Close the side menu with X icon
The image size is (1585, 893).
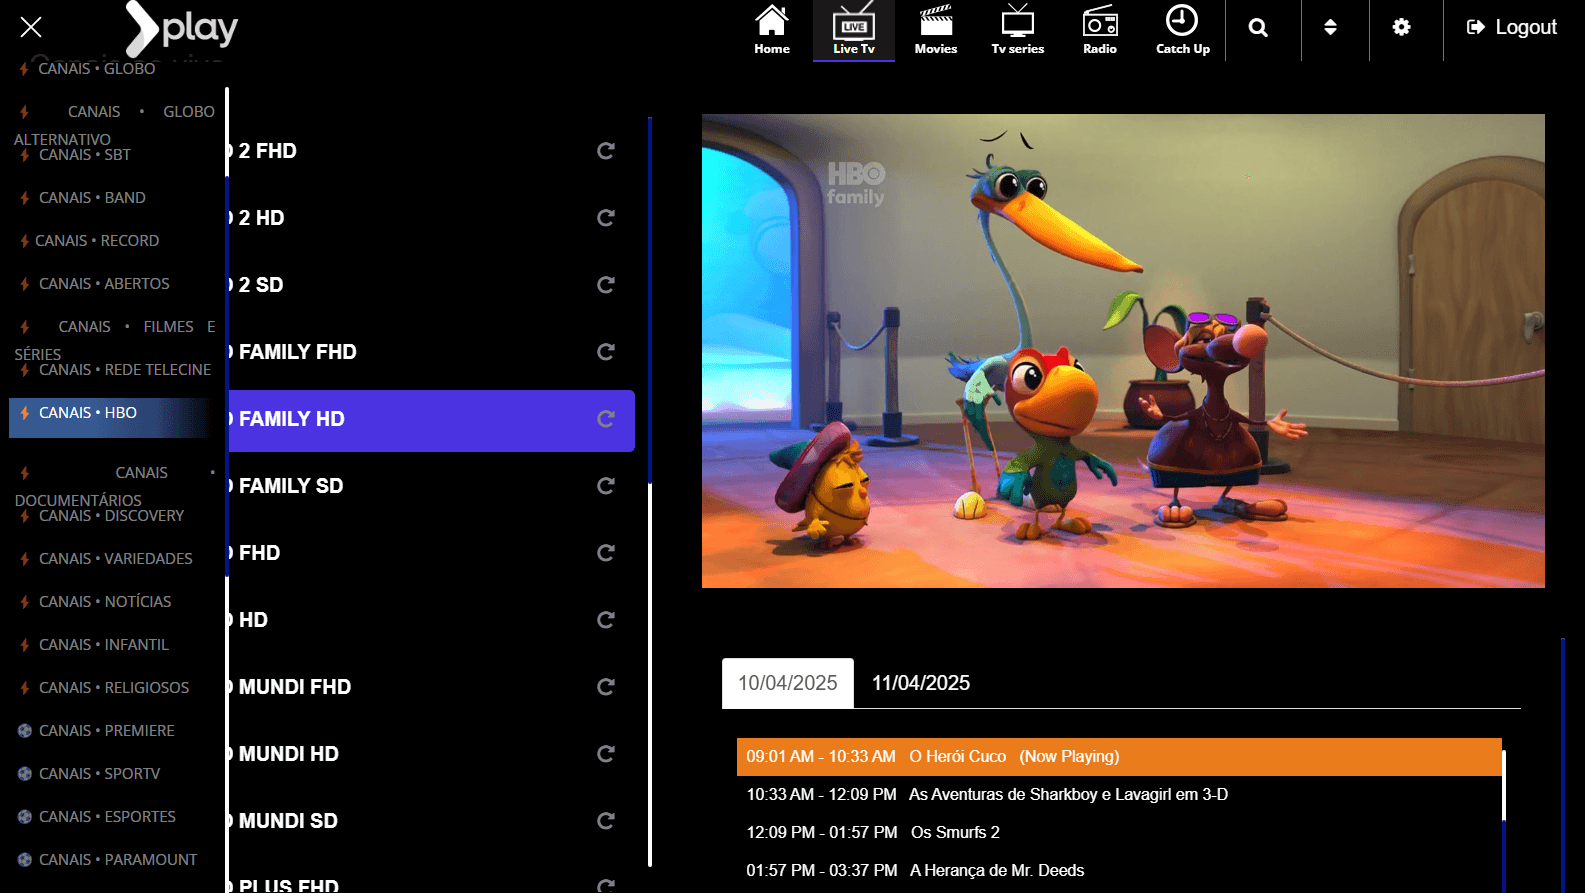click(x=31, y=27)
